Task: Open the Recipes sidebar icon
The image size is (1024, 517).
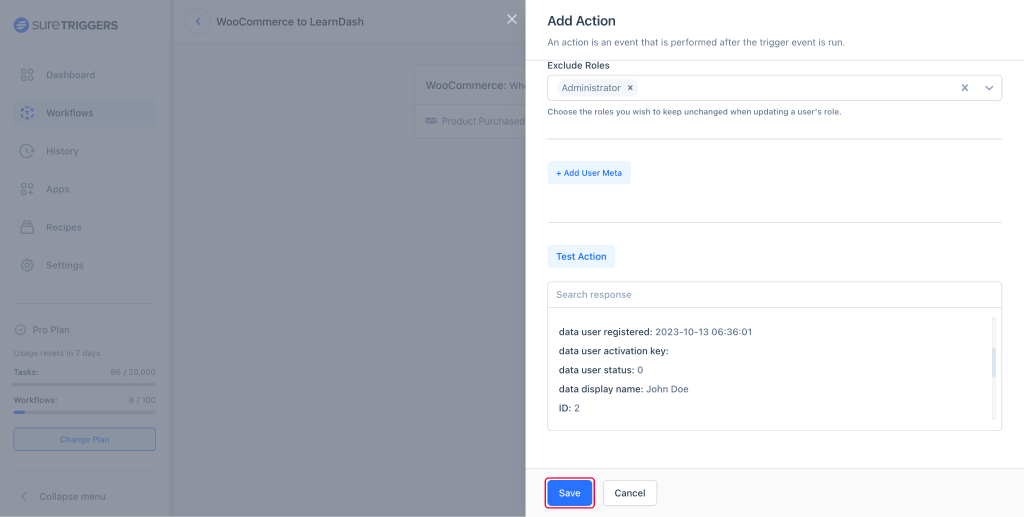Action: [27, 227]
